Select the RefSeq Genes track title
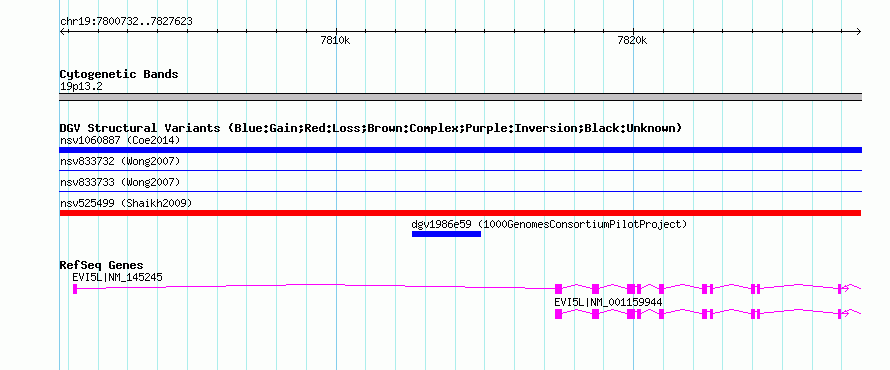This screenshot has height=370, width=890. tap(102, 265)
